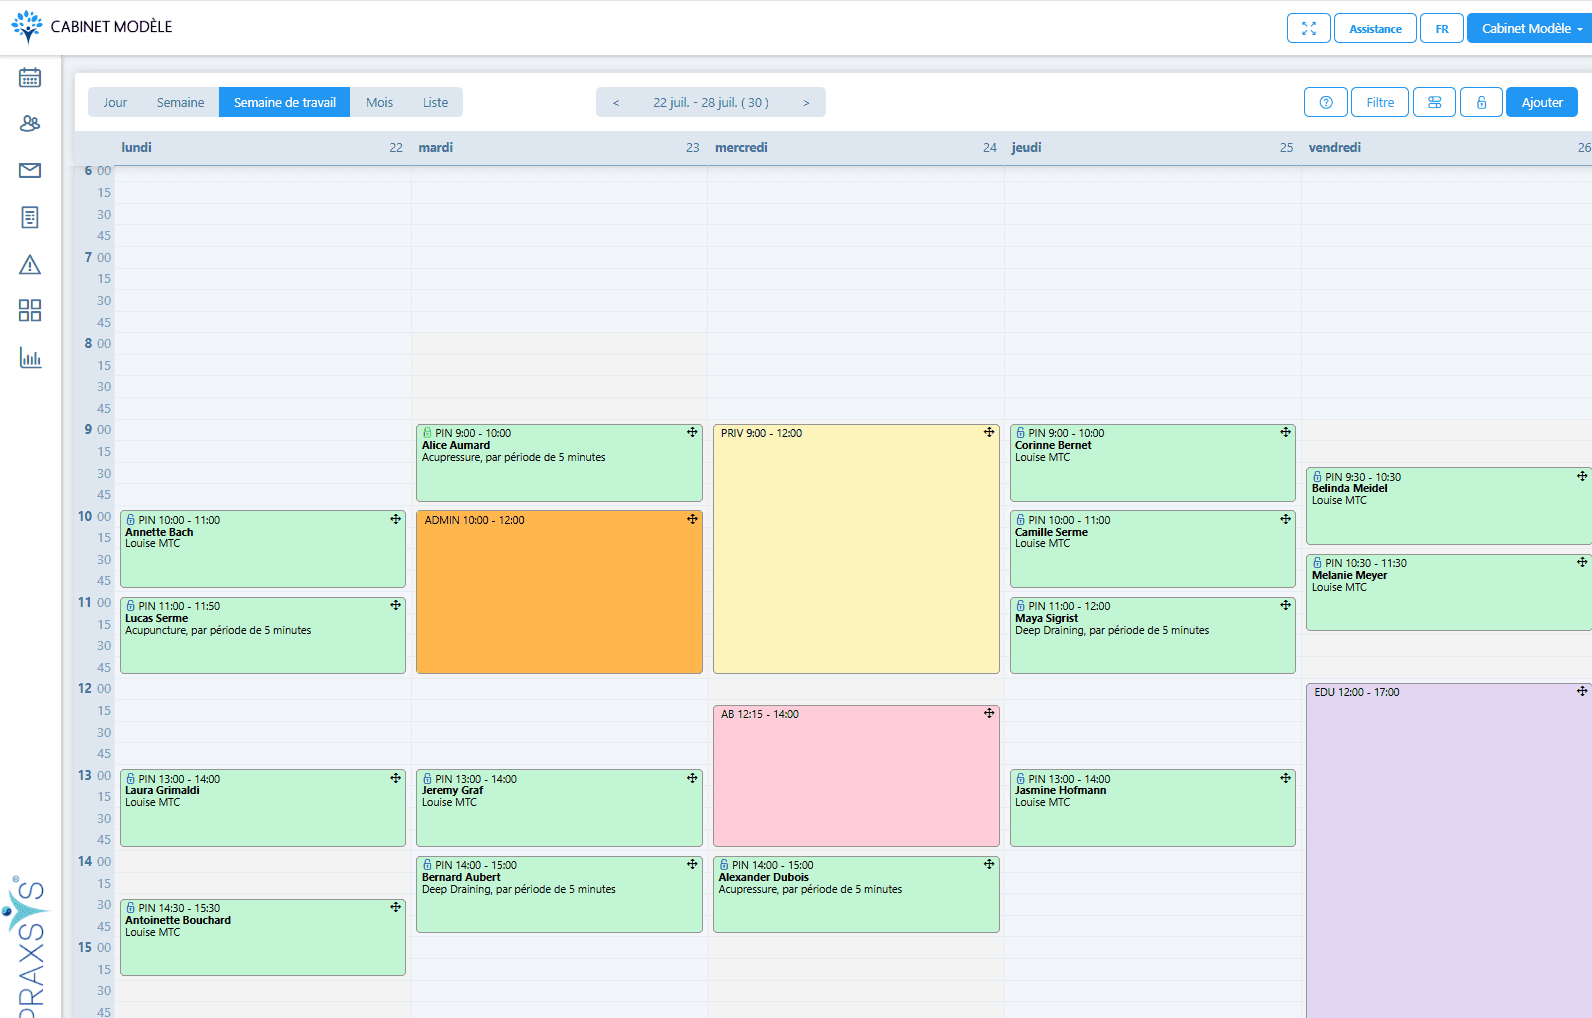Viewport: 1592px width, 1018px height.
Task: Open the messages envelope icon
Action: [x=30, y=170]
